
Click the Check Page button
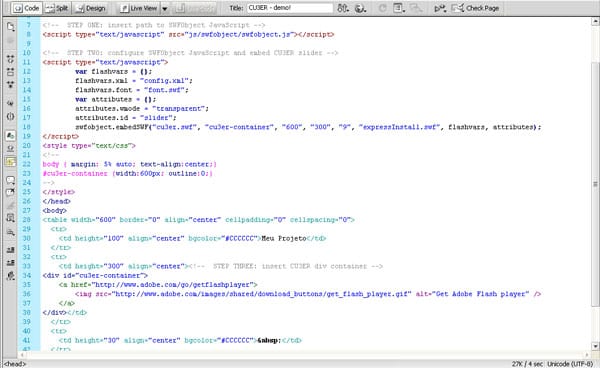(475, 8)
